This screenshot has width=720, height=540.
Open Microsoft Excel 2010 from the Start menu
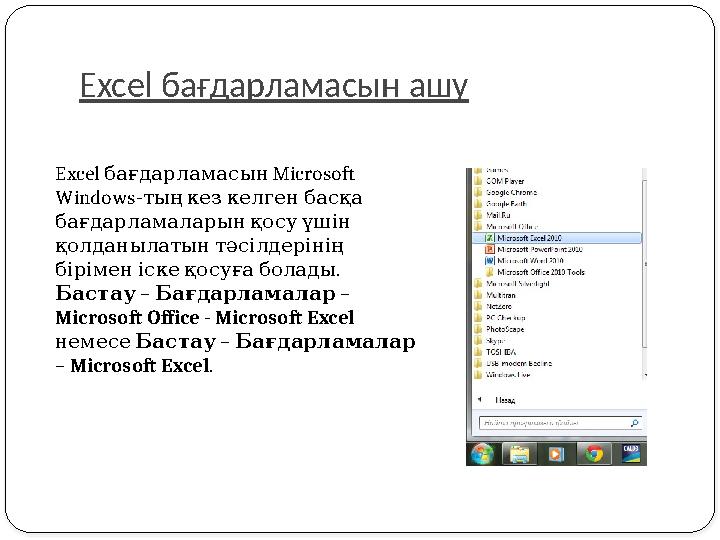[557, 238]
